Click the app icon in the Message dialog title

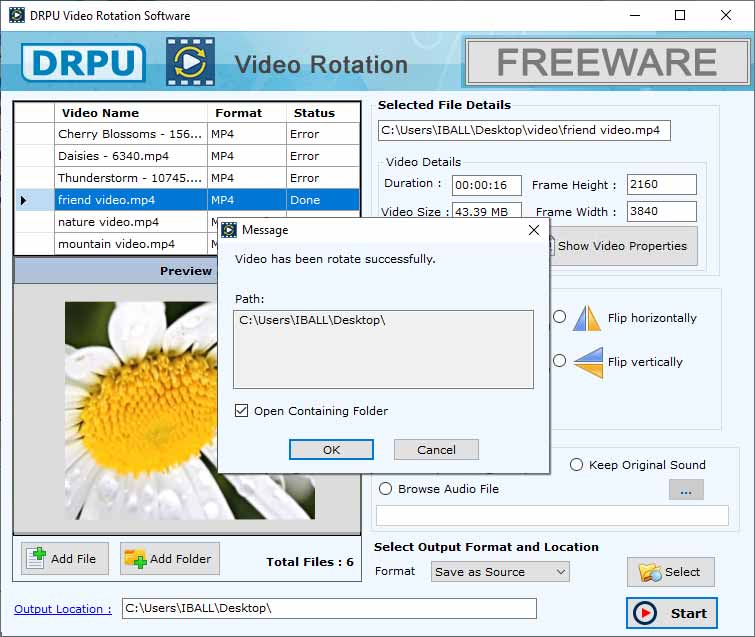(229, 230)
